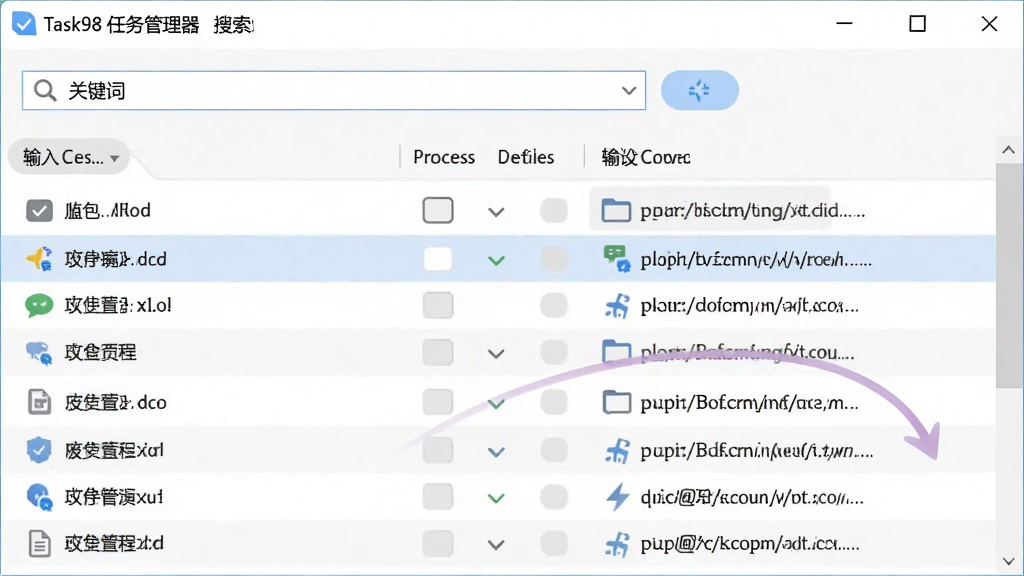Tick the Process checkbox on the 攻食贡程 row
This screenshot has width=1024, height=576.
tap(438, 353)
